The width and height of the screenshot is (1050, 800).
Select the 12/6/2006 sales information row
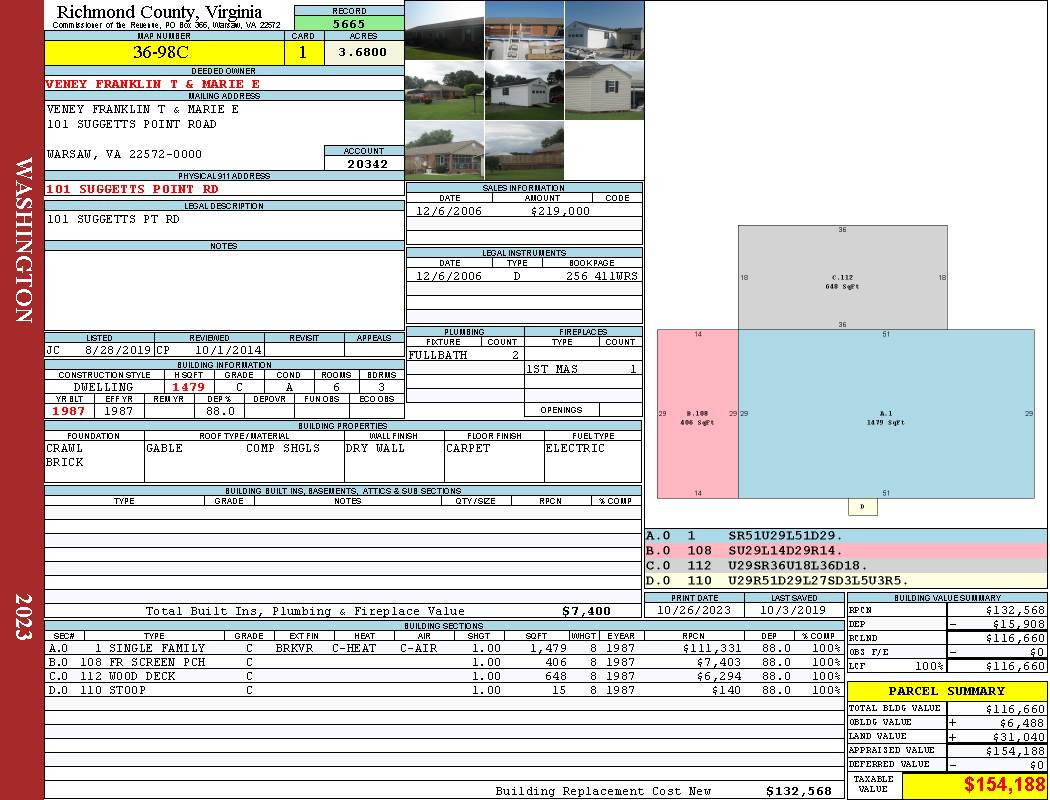[524, 211]
